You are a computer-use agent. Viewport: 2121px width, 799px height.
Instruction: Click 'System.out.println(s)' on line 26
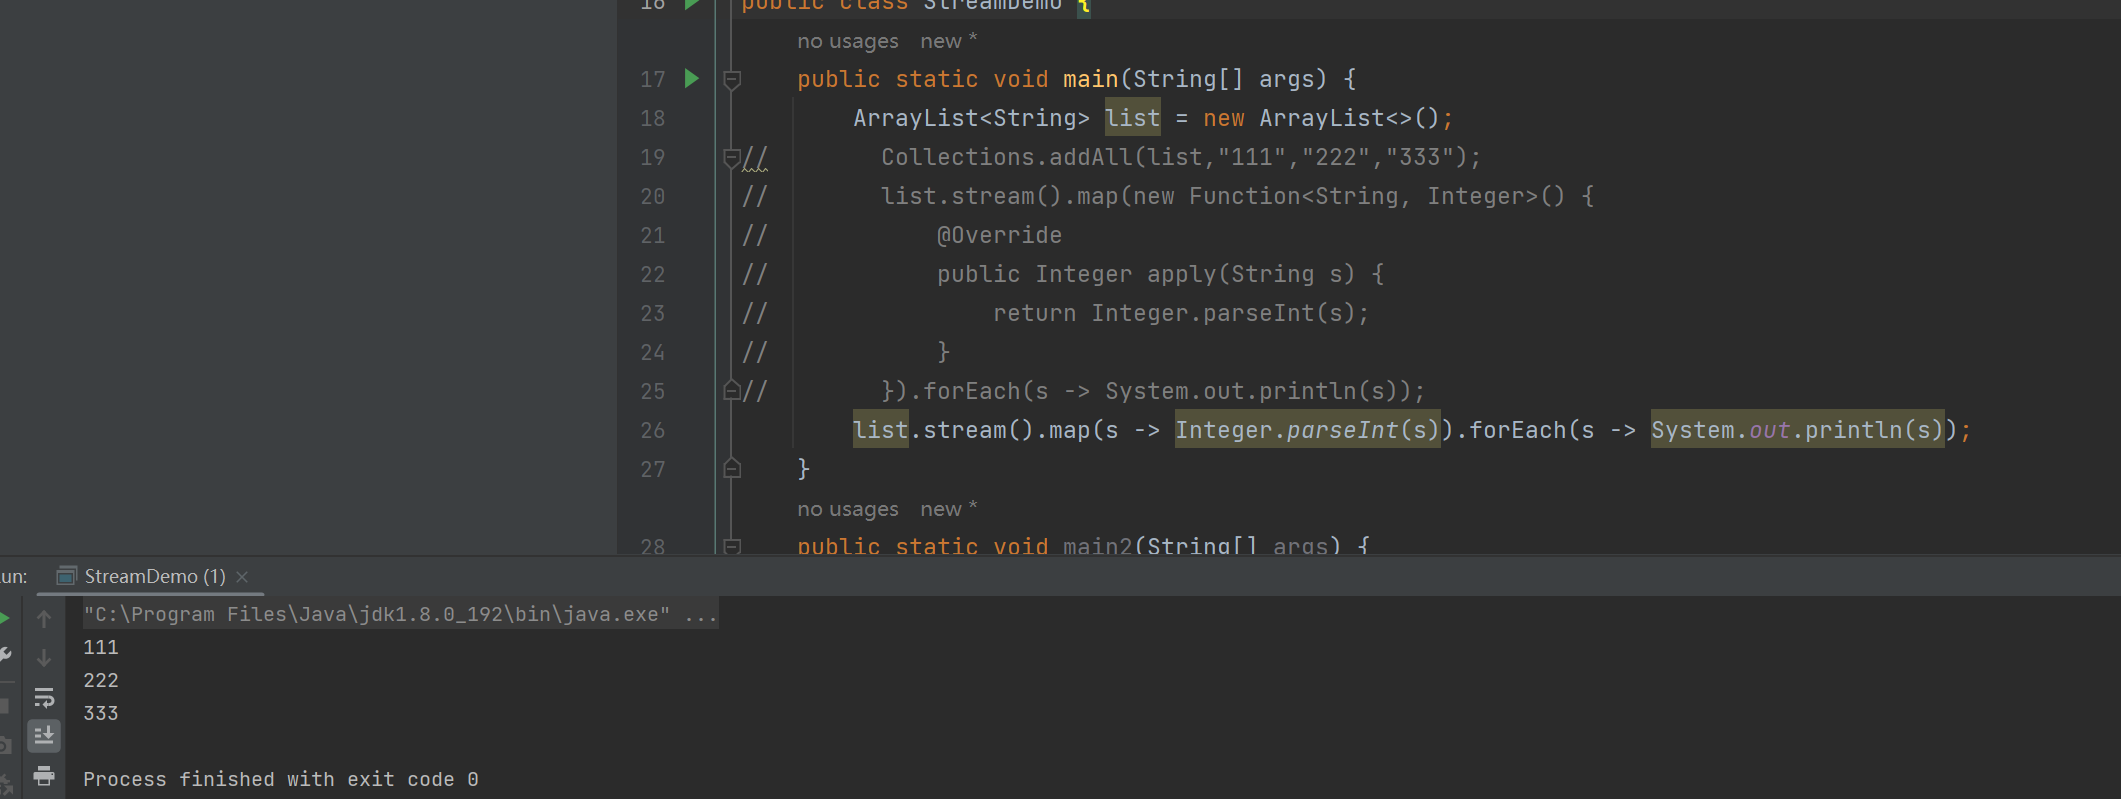1797,430
